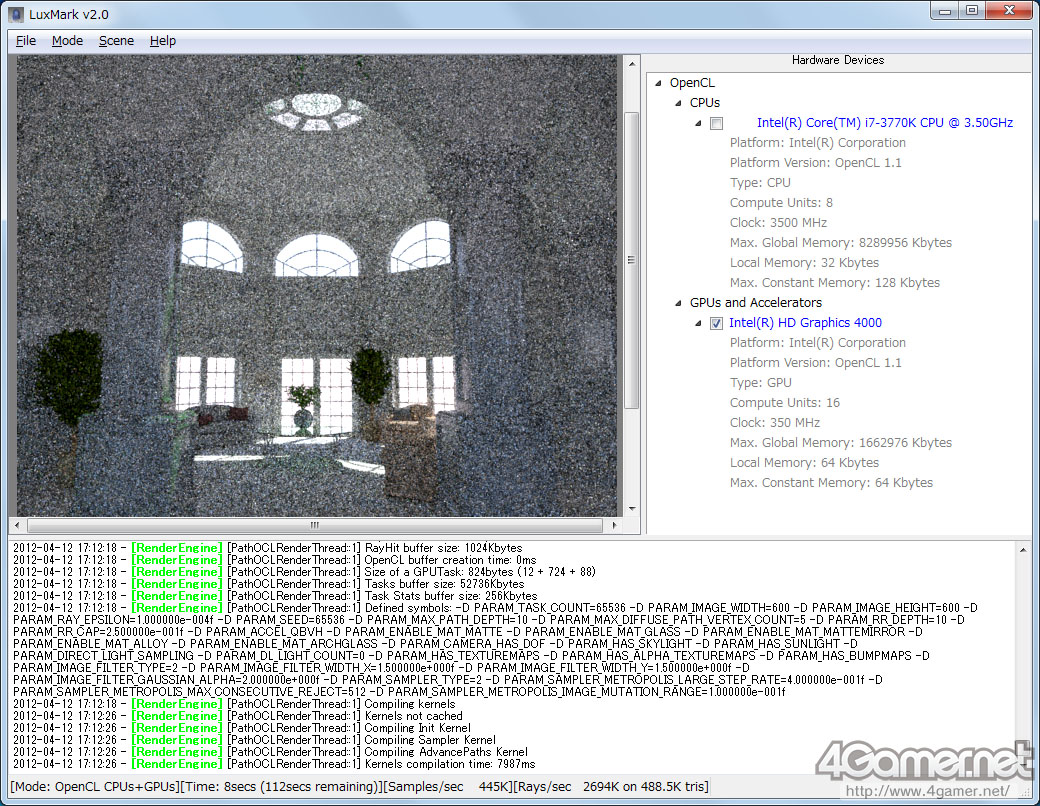The width and height of the screenshot is (1040, 806).
Task: Maximize the LuxMark window
Action: pos(971,11)
